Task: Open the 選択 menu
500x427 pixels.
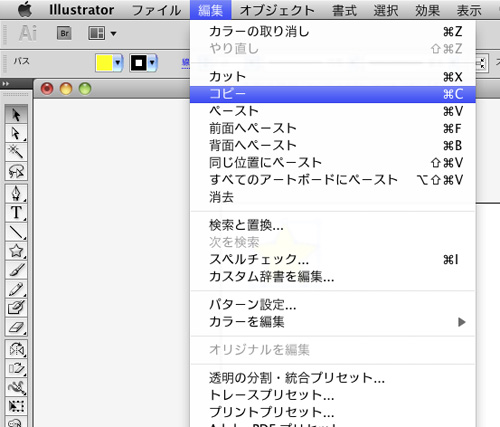Action: pos(386,10)
